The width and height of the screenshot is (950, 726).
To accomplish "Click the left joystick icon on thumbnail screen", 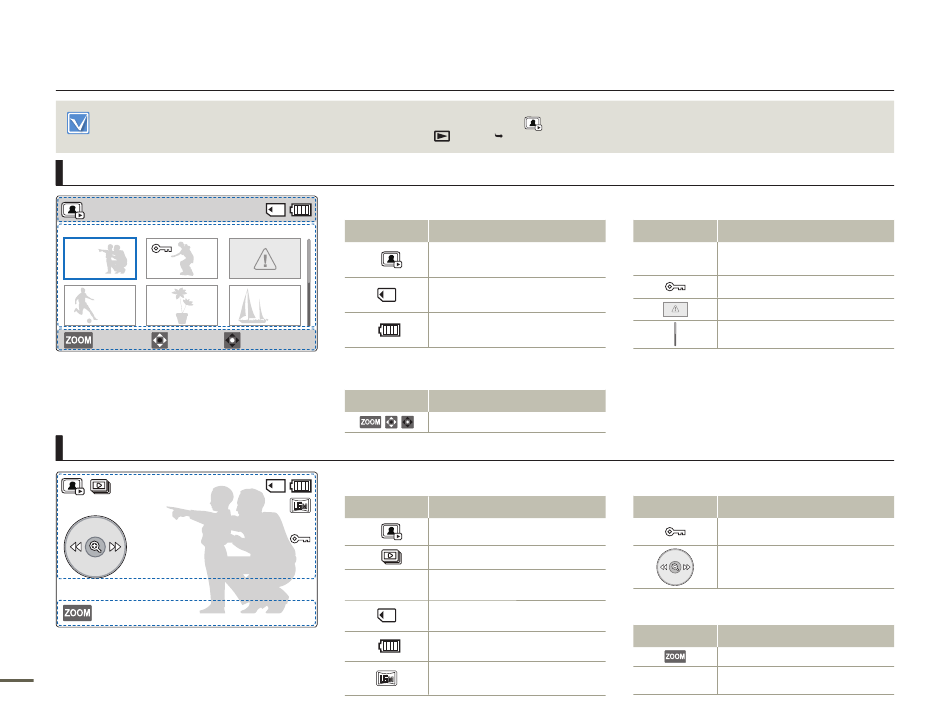I will tap(159, 340).
